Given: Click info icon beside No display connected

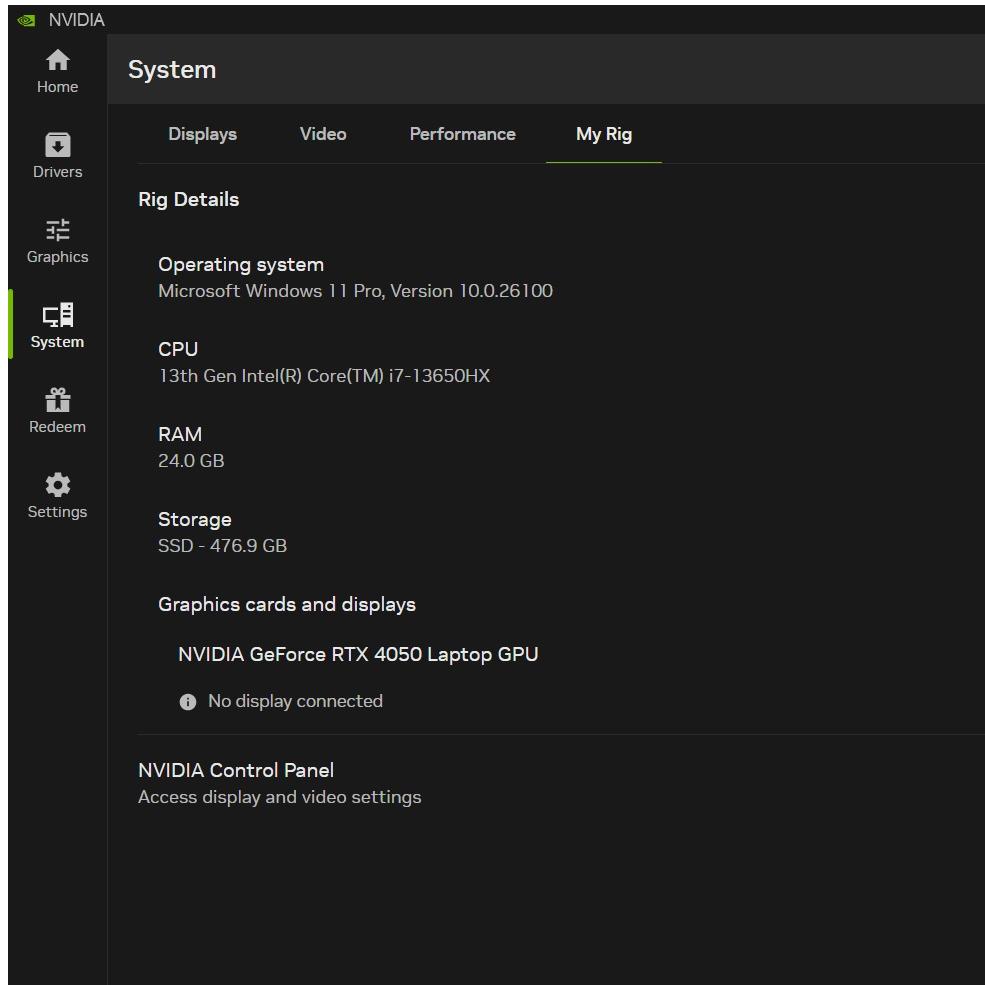Looking at the screenshot, I should [x=188, y=702].
